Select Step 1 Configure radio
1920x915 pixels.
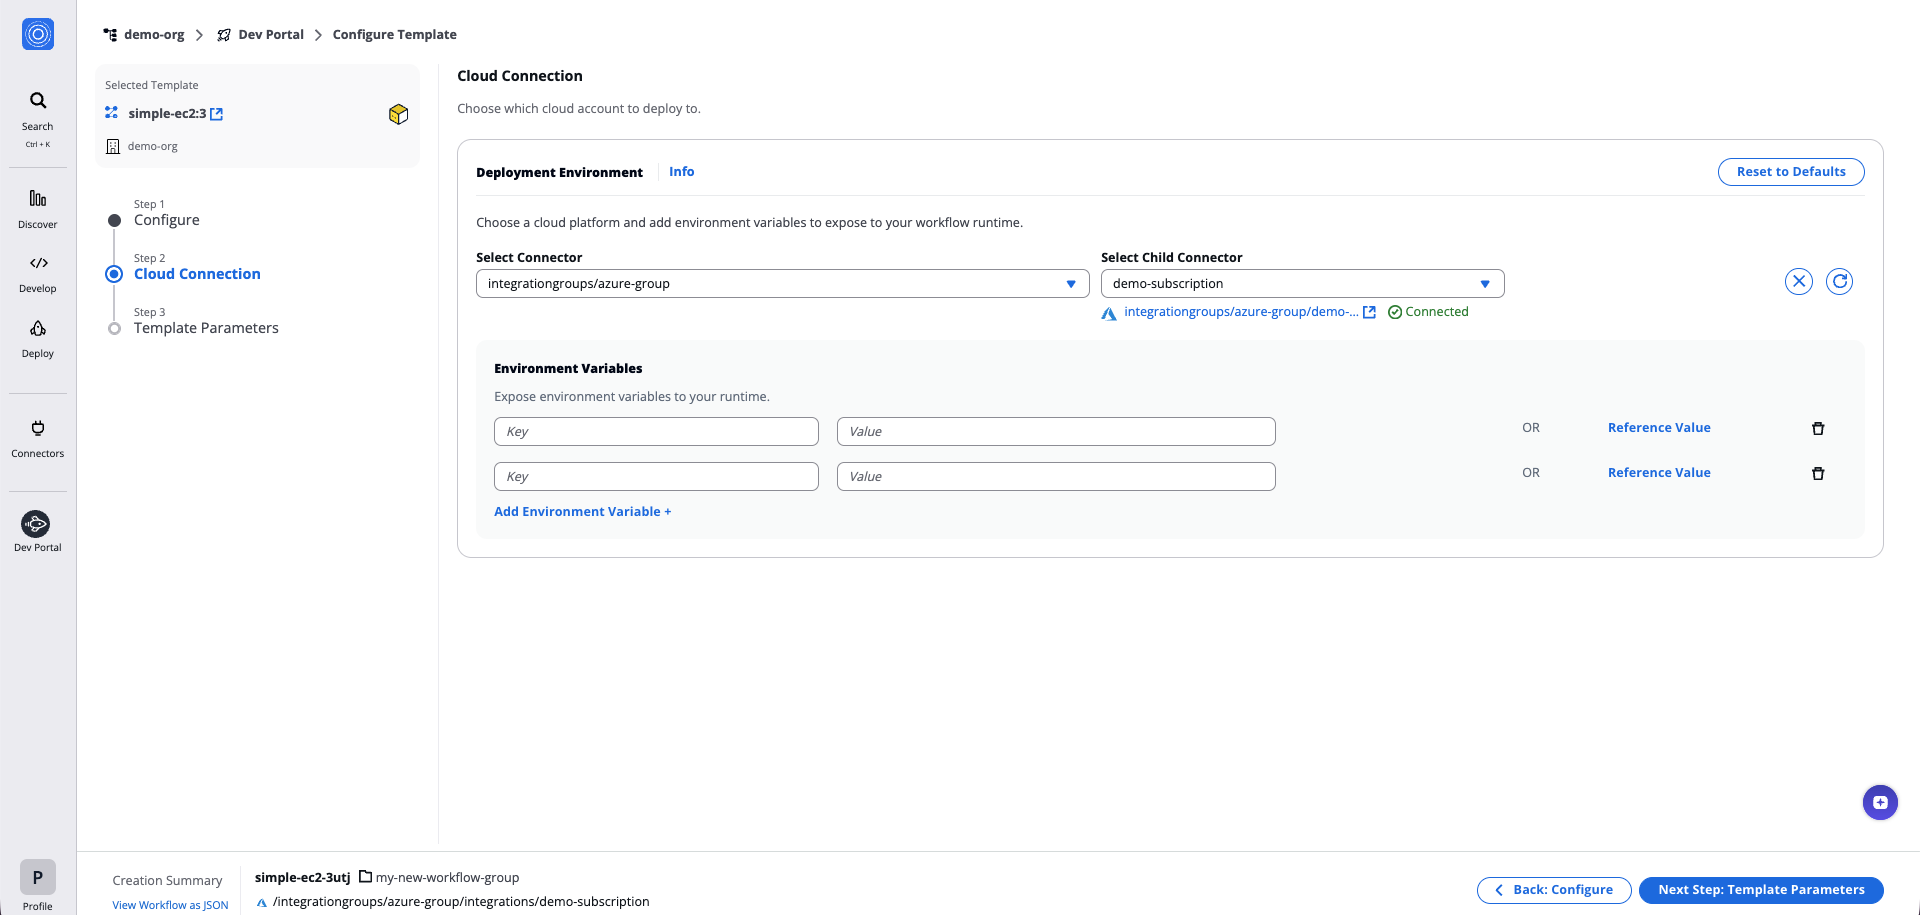(x=114, y=220)
